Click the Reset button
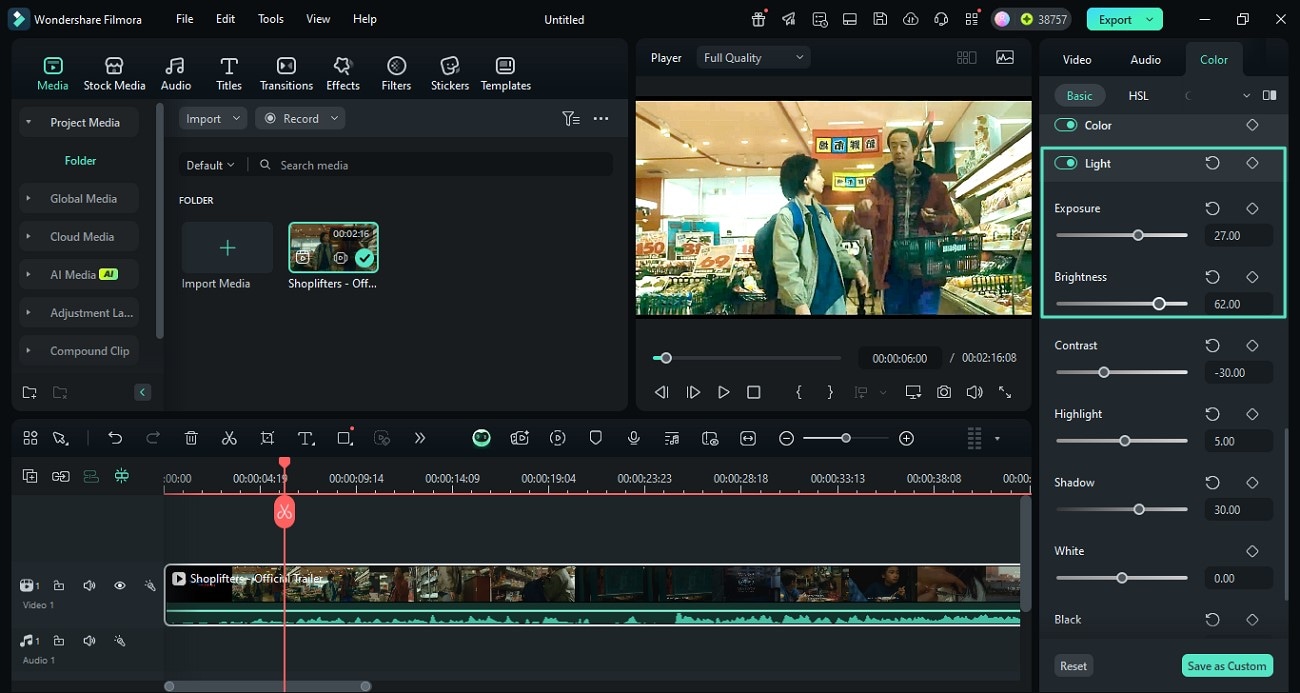Screen dimensions: 1300x693 click(x=1073, y=666)
